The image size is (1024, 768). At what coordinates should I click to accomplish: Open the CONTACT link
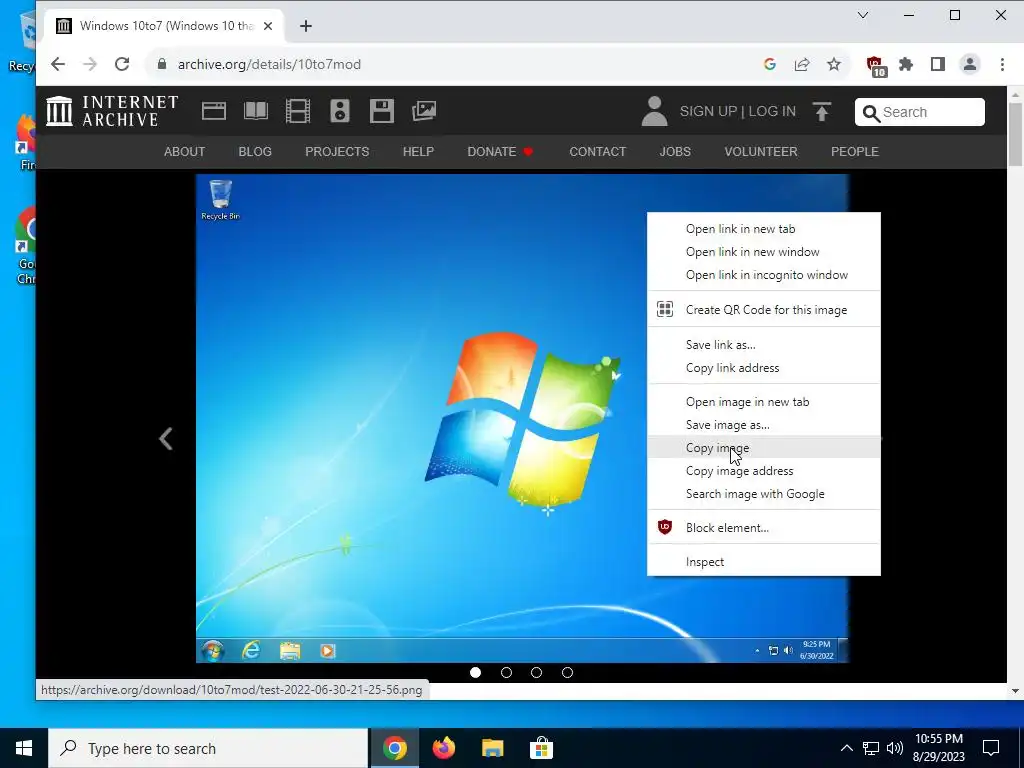598,152
